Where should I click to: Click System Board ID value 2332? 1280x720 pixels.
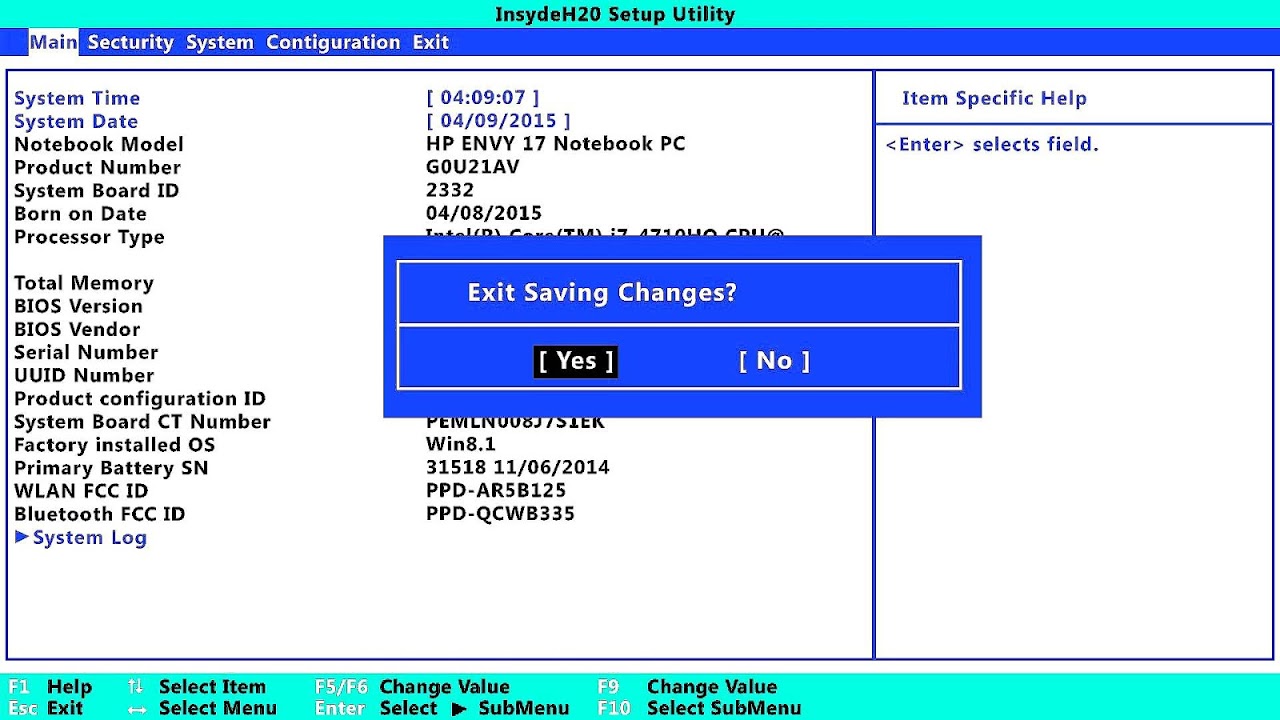tap(450, 190)
